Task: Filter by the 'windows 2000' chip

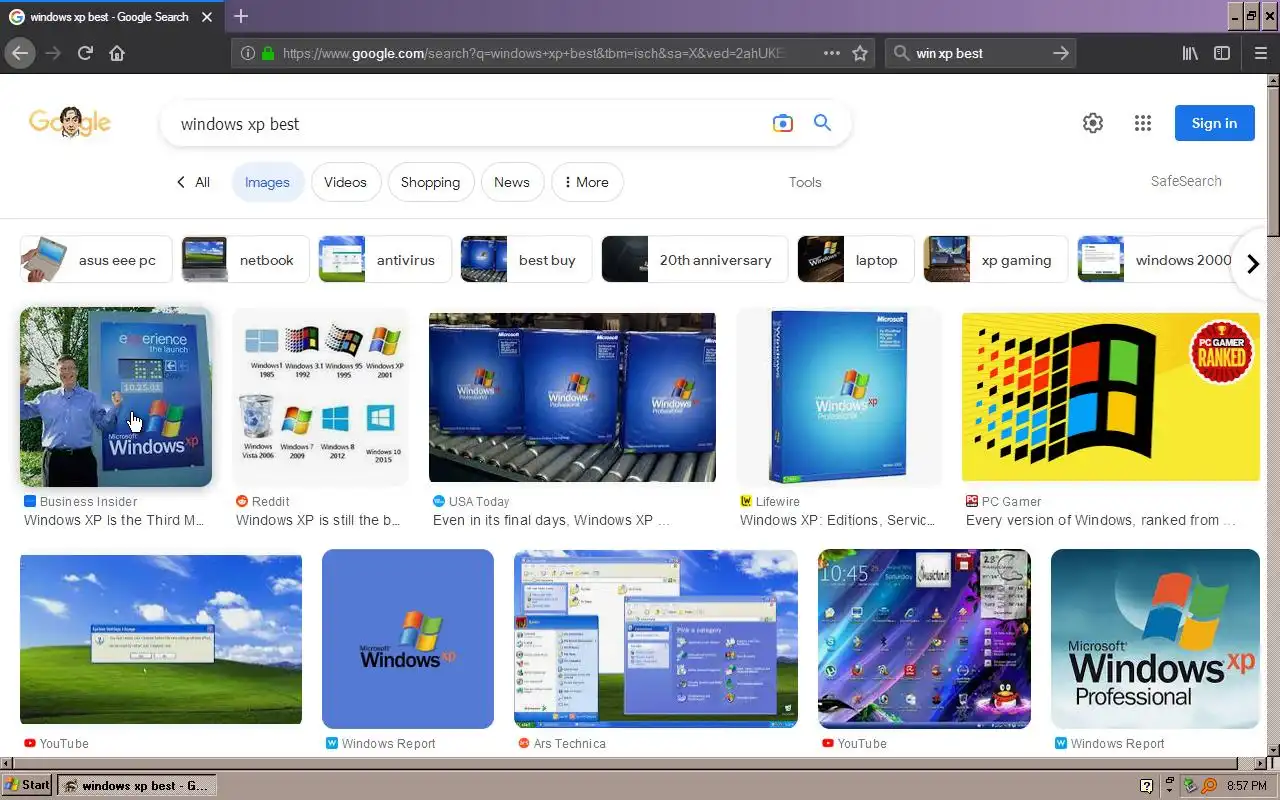Action: (x=1155, y=260)
